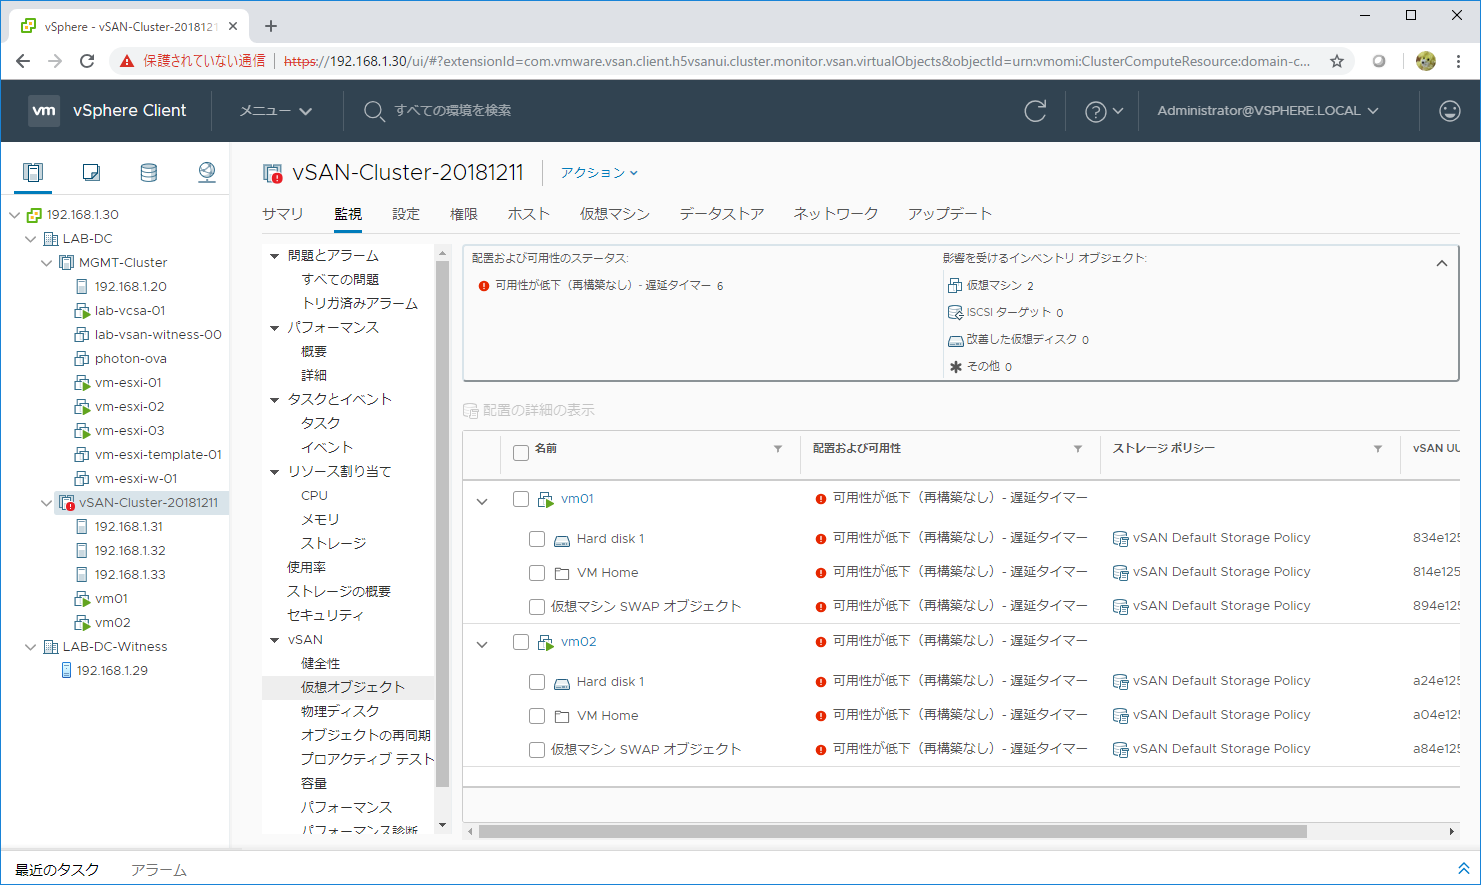Viewport: 1481px width, 885px height.
Task: Open a new browser tab
Action: (271, 26)
